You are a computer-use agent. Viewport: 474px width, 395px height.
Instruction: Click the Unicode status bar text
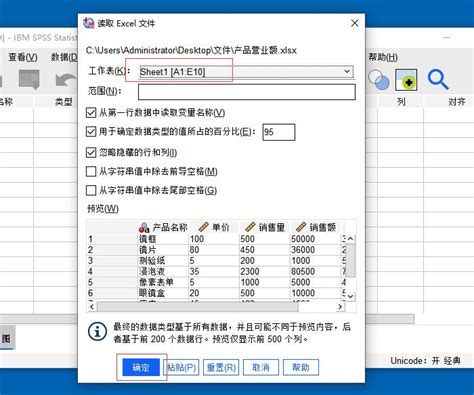426,361
